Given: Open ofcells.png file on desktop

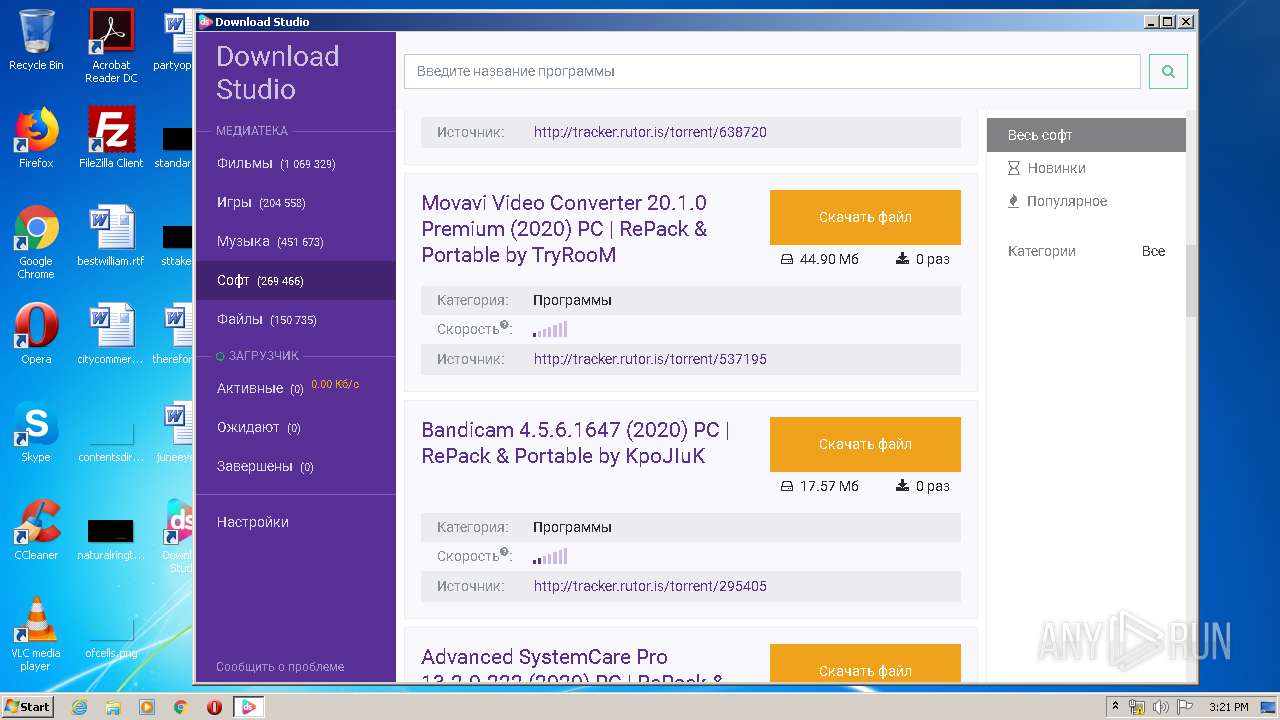Looking at the screenshot, I should (x=111, y=638).
